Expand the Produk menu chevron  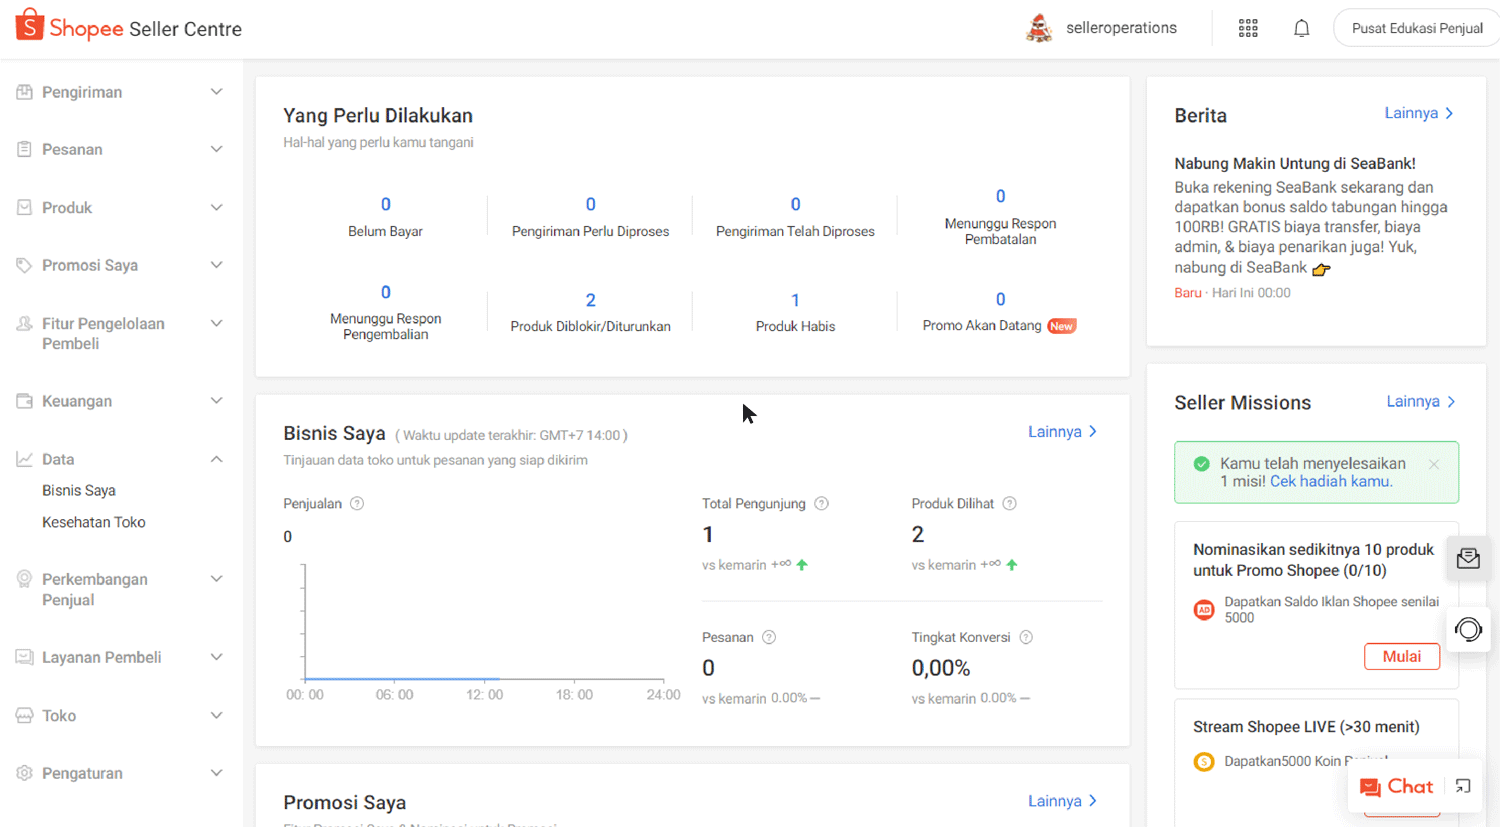(216, 208)
